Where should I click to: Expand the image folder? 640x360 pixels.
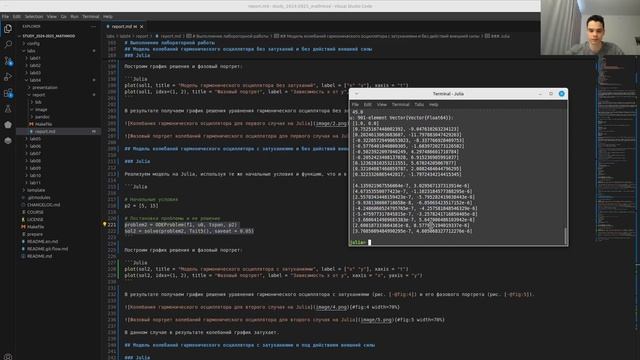(x=41, y=109)
